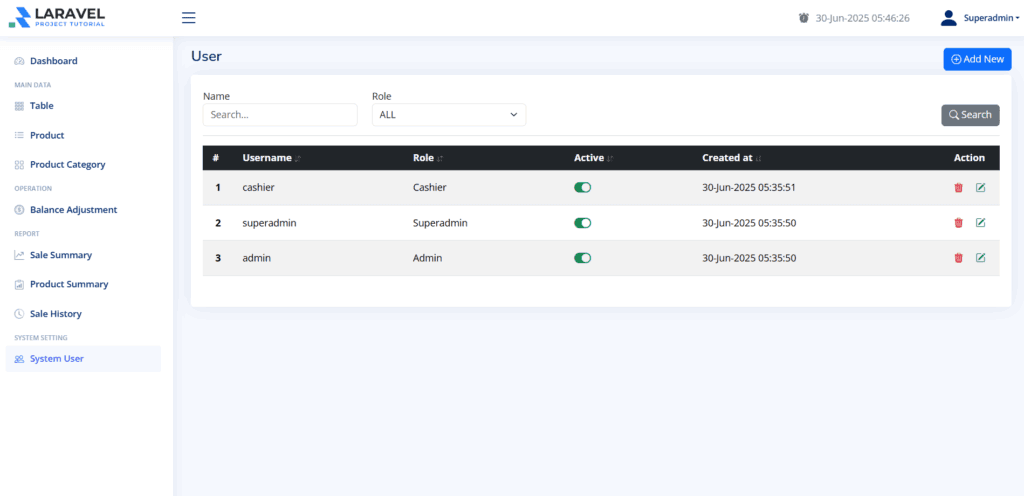Click the Laravel Project Tutorial logo
The height and width of the screenshot is (496, 1024).
tap(56, 18)
